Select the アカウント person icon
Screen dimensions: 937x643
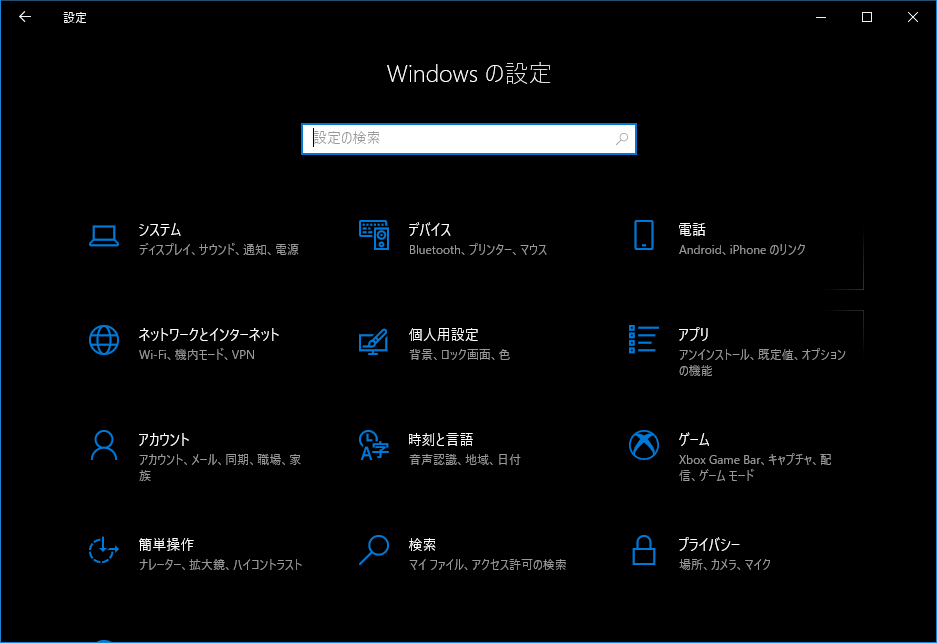pyautogui.click(x=104, y=445)
